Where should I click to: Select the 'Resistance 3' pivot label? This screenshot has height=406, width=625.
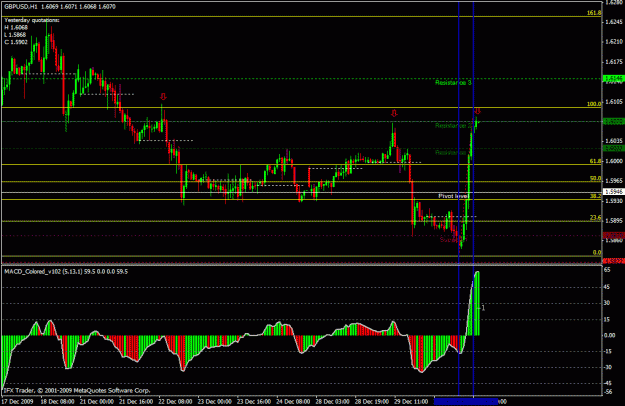(453, 82)
